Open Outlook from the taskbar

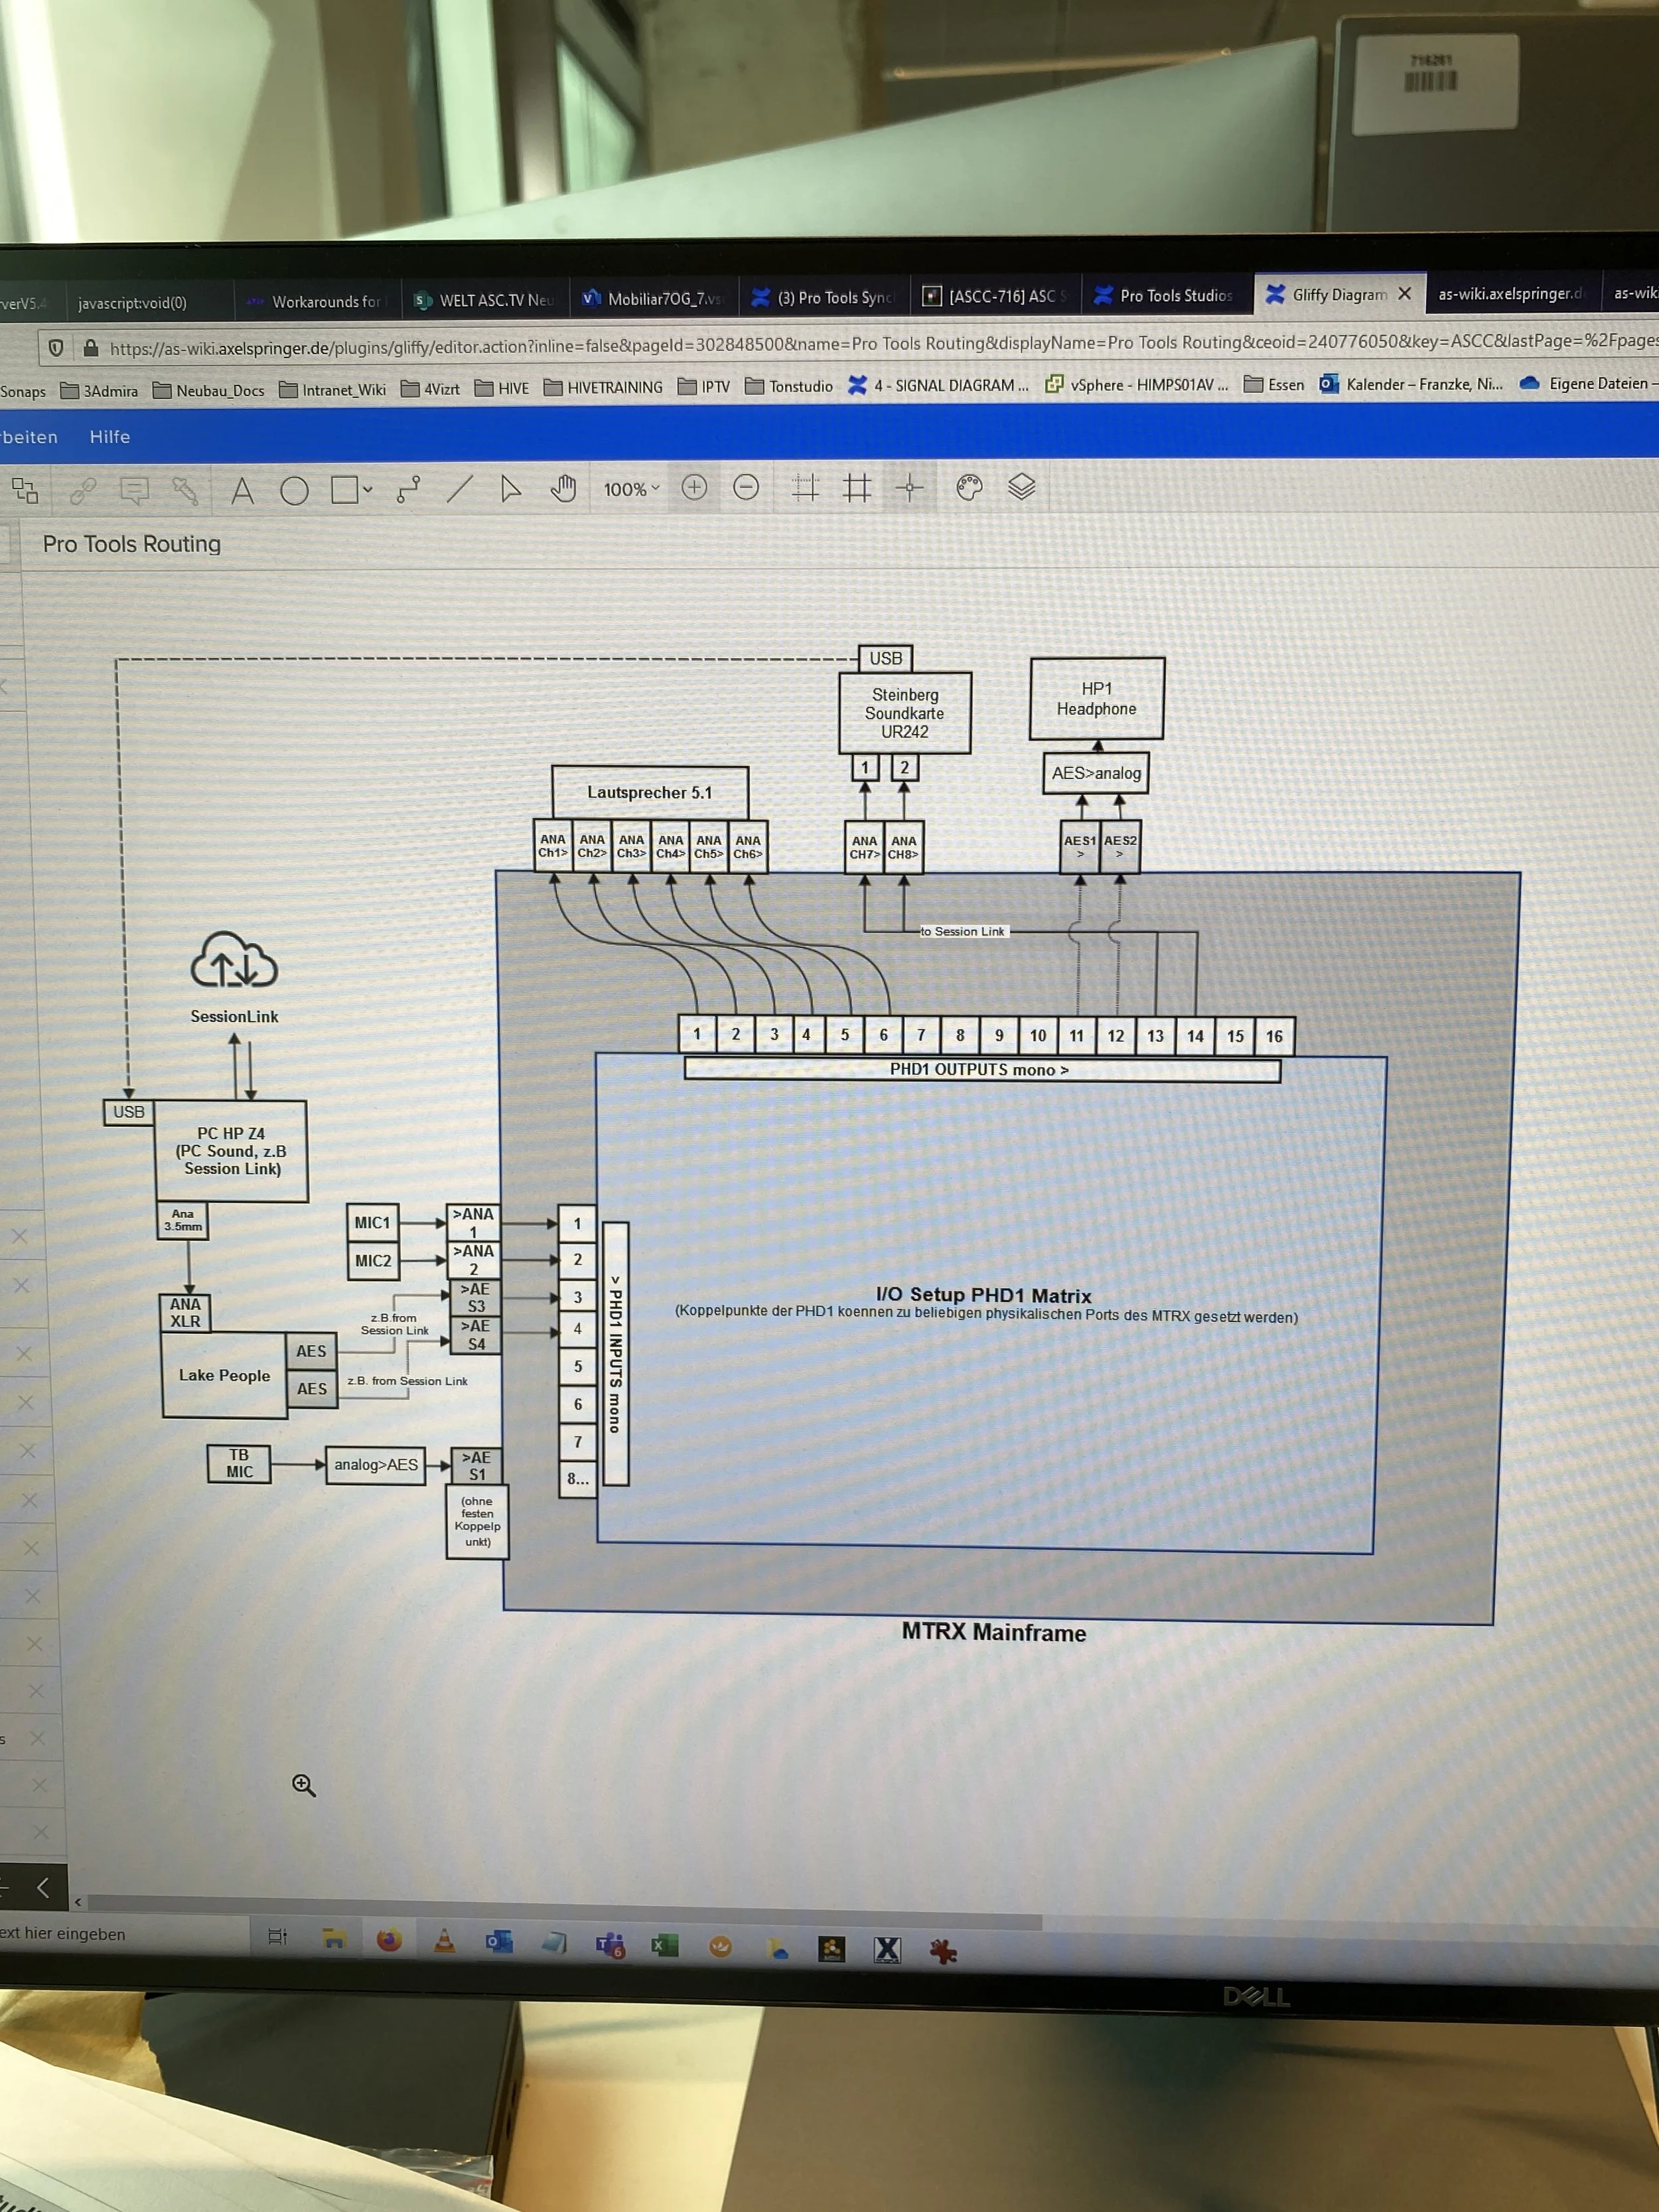(499, 1942)
